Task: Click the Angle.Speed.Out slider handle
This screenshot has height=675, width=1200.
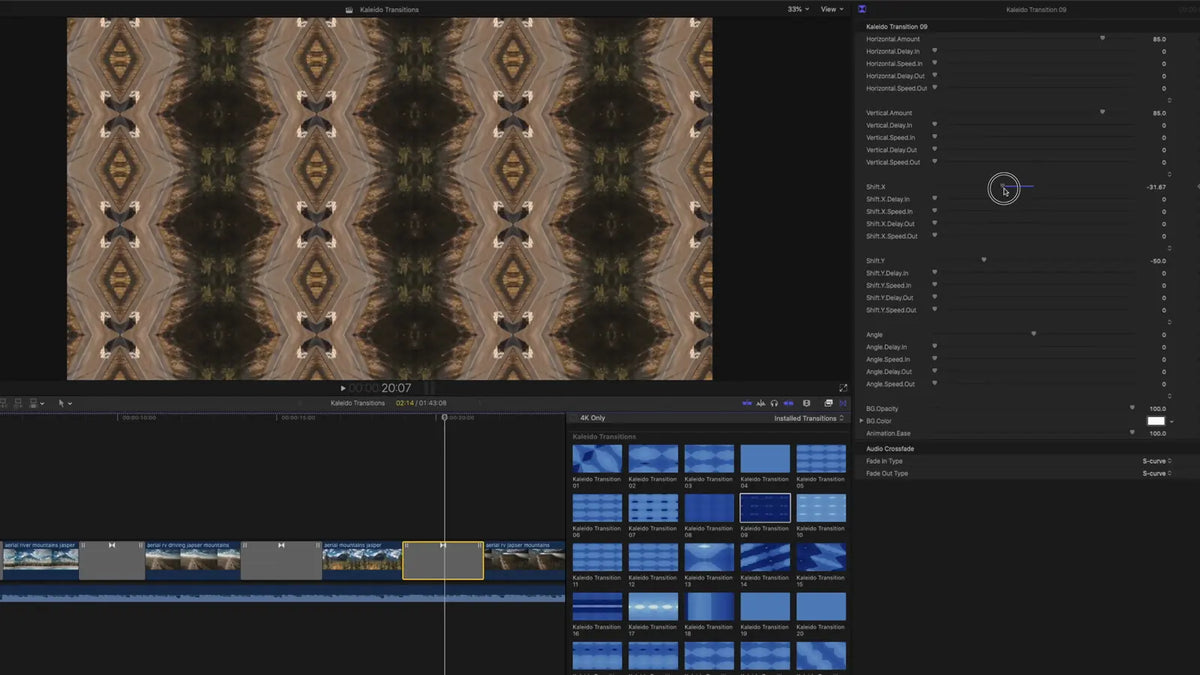Action: [935, 384]
